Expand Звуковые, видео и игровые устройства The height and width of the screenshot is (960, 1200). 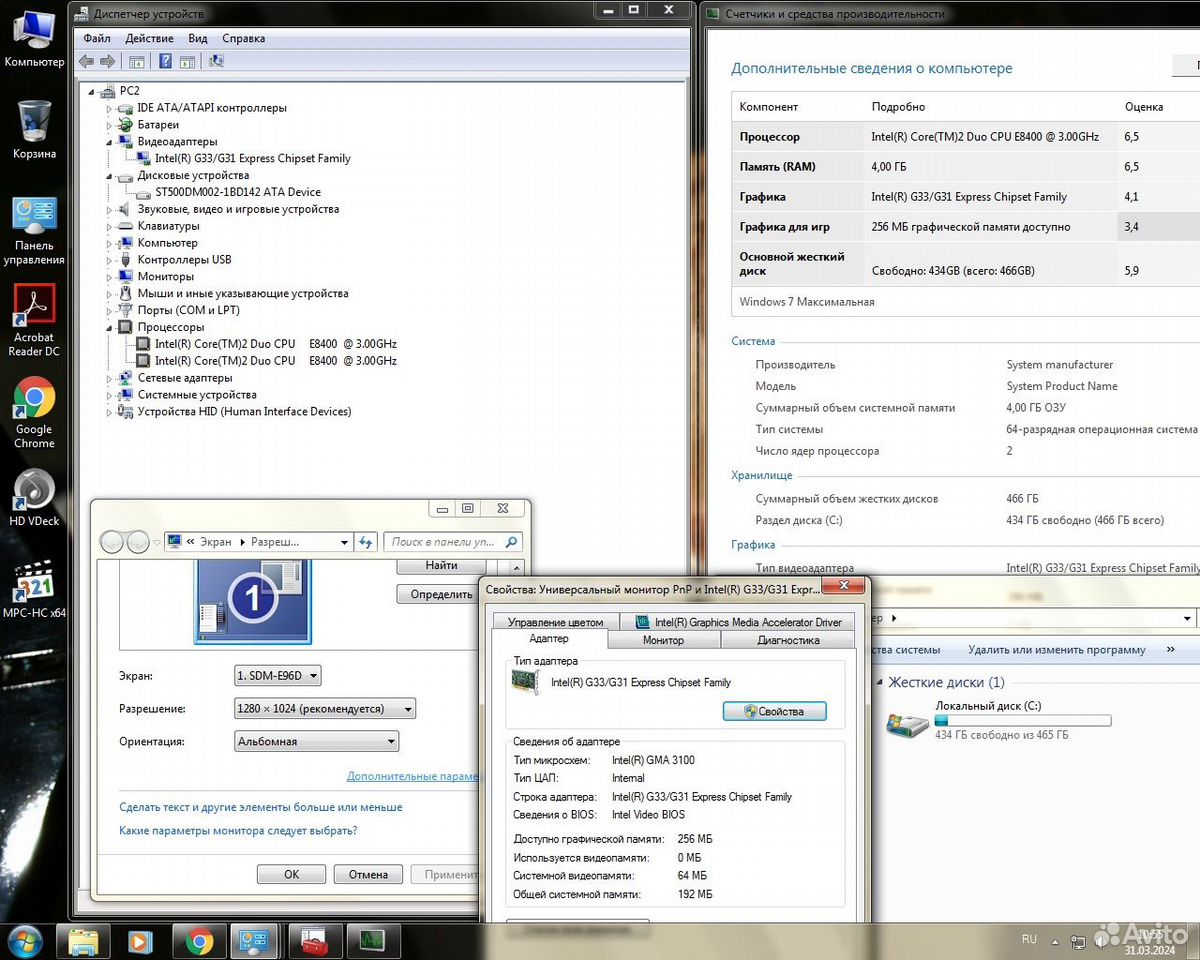(x=111, y=209)
